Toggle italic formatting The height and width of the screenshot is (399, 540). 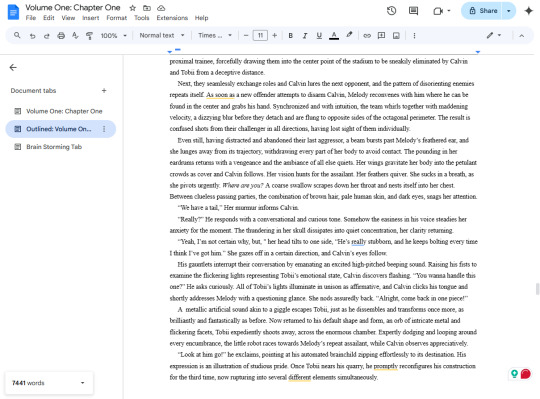[x=305, y=35]
